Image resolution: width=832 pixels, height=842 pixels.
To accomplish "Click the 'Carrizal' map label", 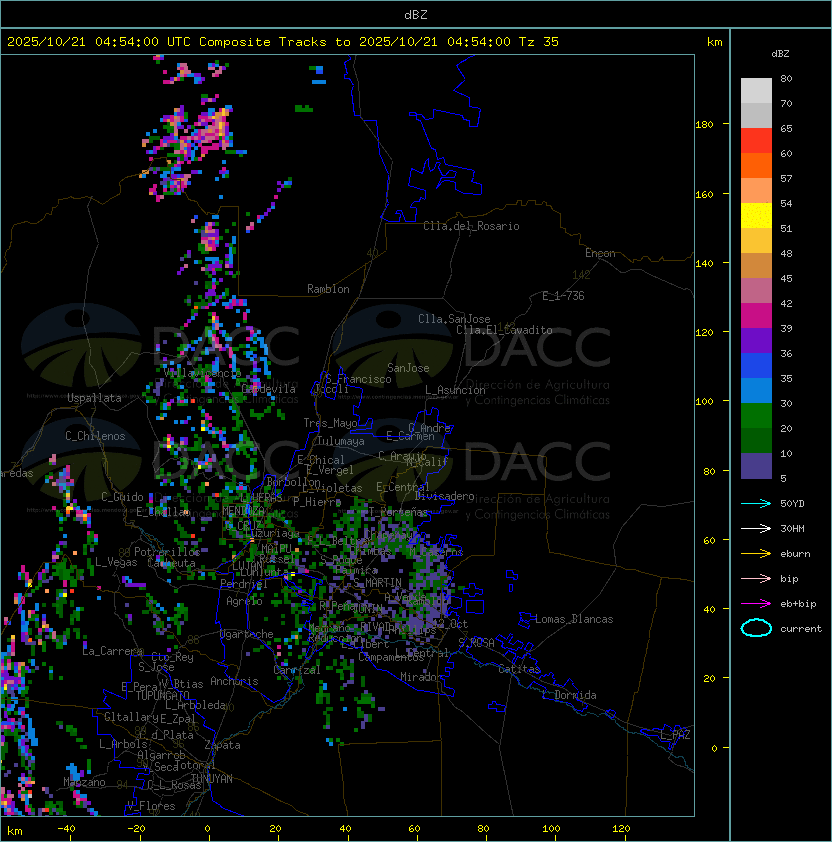I will [x=297, y=670].
